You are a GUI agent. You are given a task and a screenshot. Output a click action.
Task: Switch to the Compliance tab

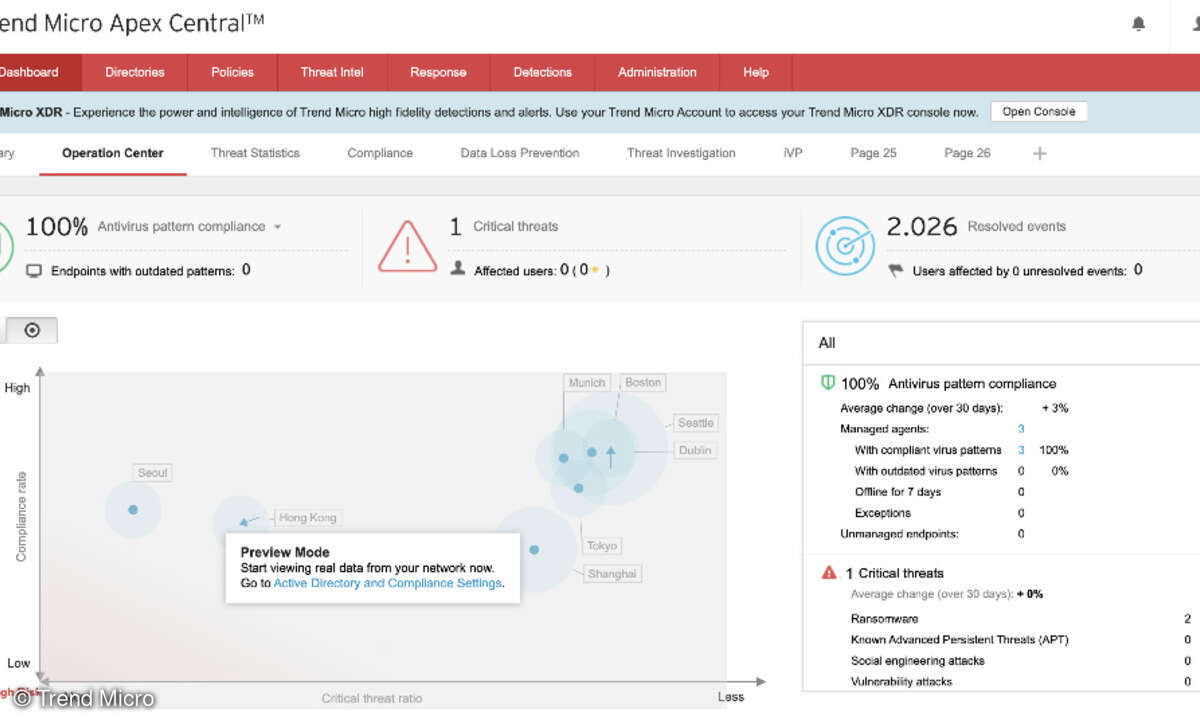pyautogui.click(x=380, y=153)
